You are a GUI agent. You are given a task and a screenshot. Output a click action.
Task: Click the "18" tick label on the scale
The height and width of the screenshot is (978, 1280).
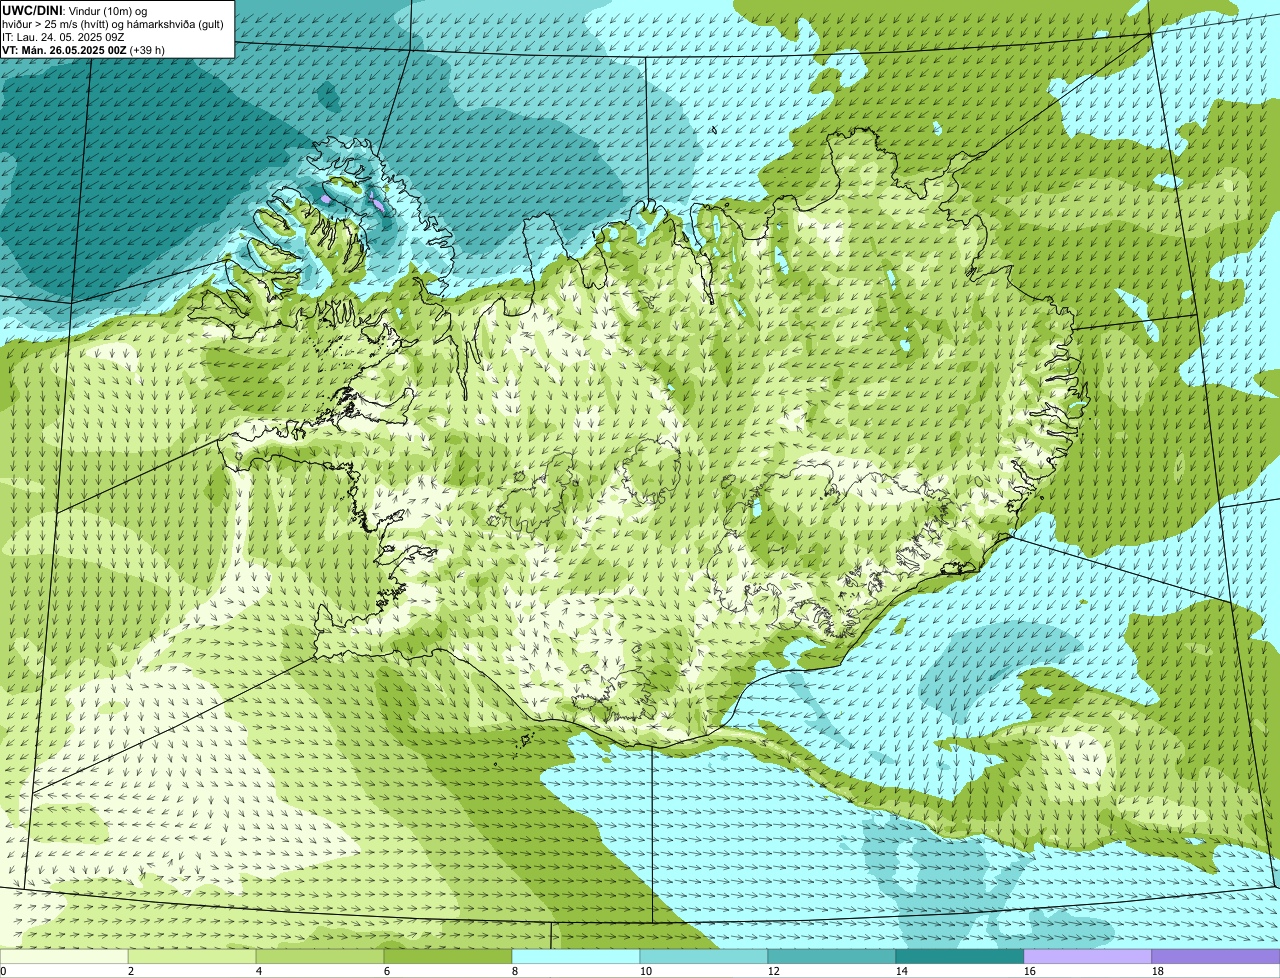tap(1157, 971)
